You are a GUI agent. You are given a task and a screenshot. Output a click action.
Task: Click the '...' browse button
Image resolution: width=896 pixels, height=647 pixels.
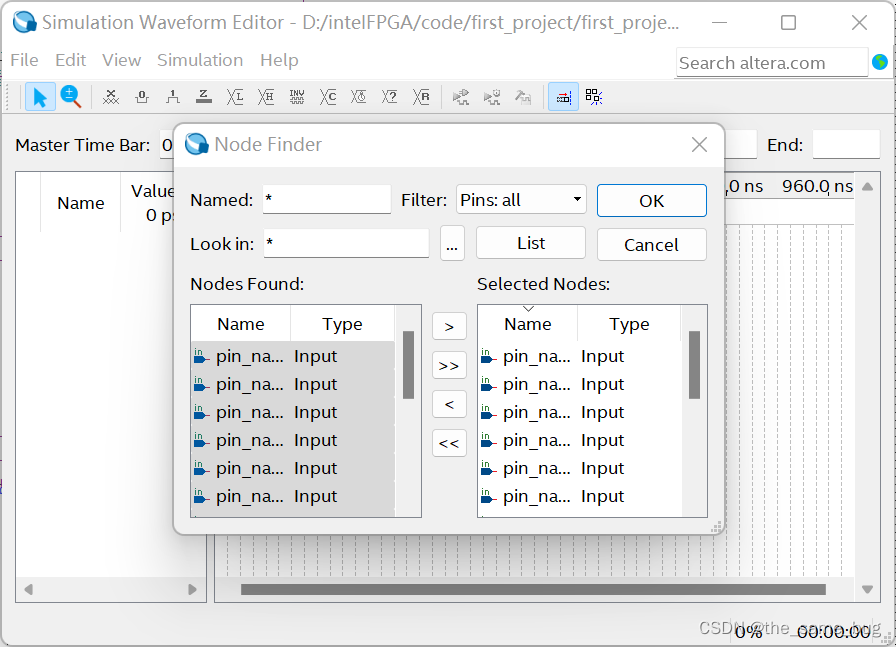tap(452, 243)
